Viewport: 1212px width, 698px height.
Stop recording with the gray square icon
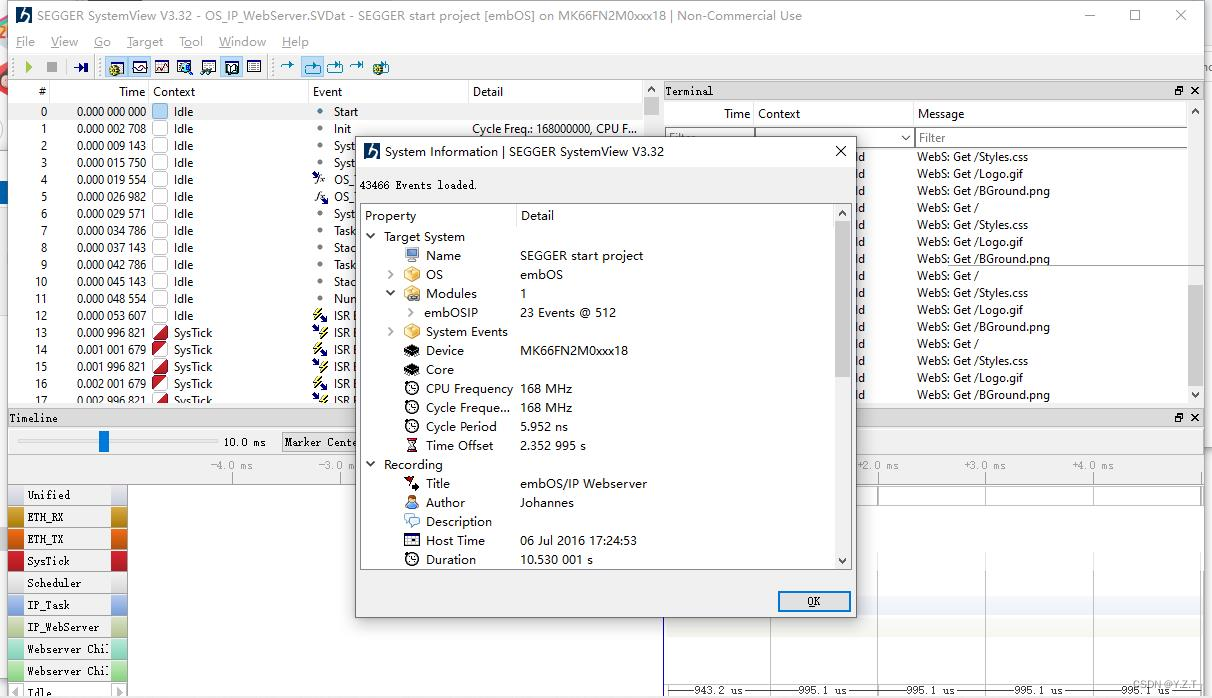(52, 67)
